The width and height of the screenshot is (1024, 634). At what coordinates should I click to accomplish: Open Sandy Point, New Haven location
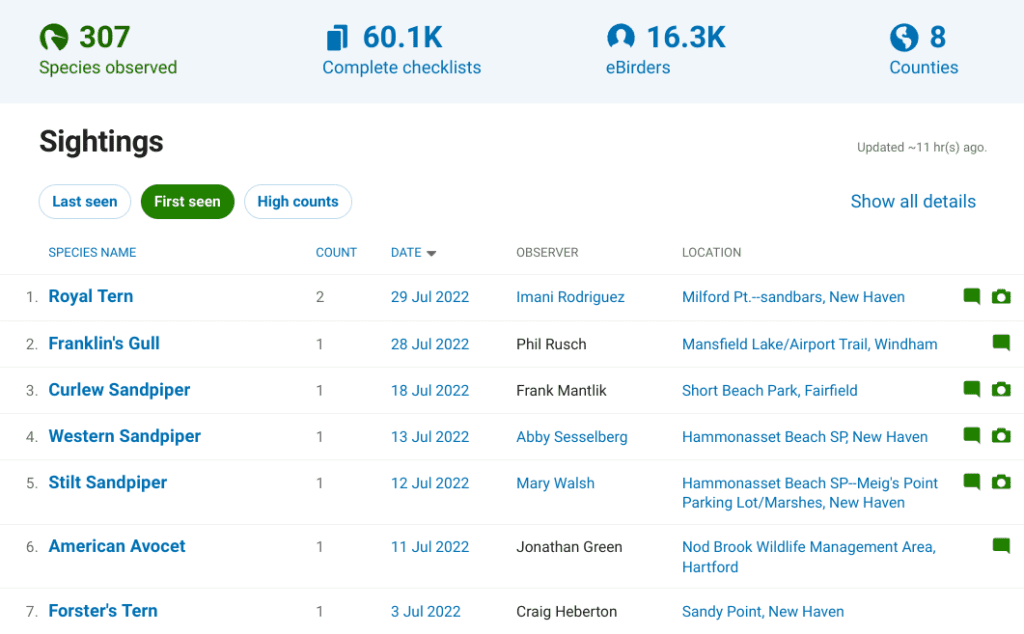point(763,612)
